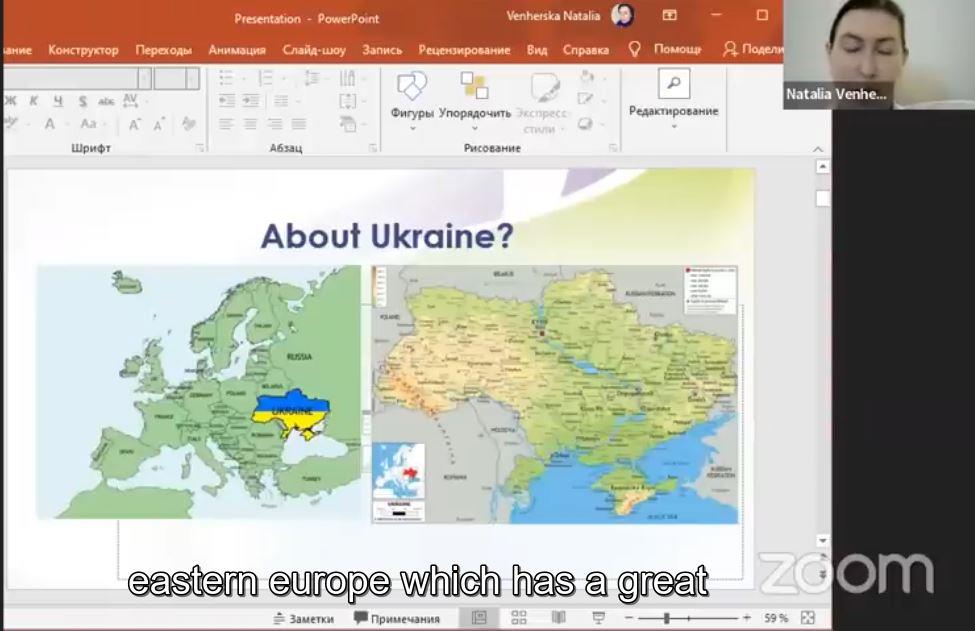Switch to Reading view icon
975x631 pixels.
(558, 617)
